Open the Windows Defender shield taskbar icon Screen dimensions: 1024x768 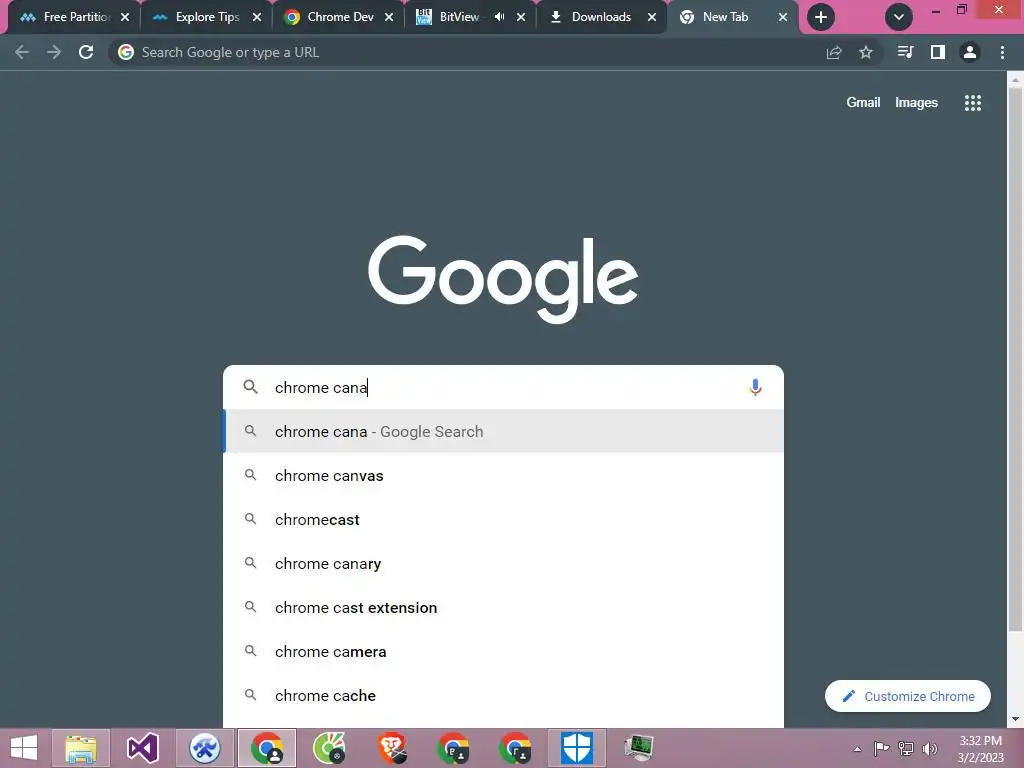577,748
